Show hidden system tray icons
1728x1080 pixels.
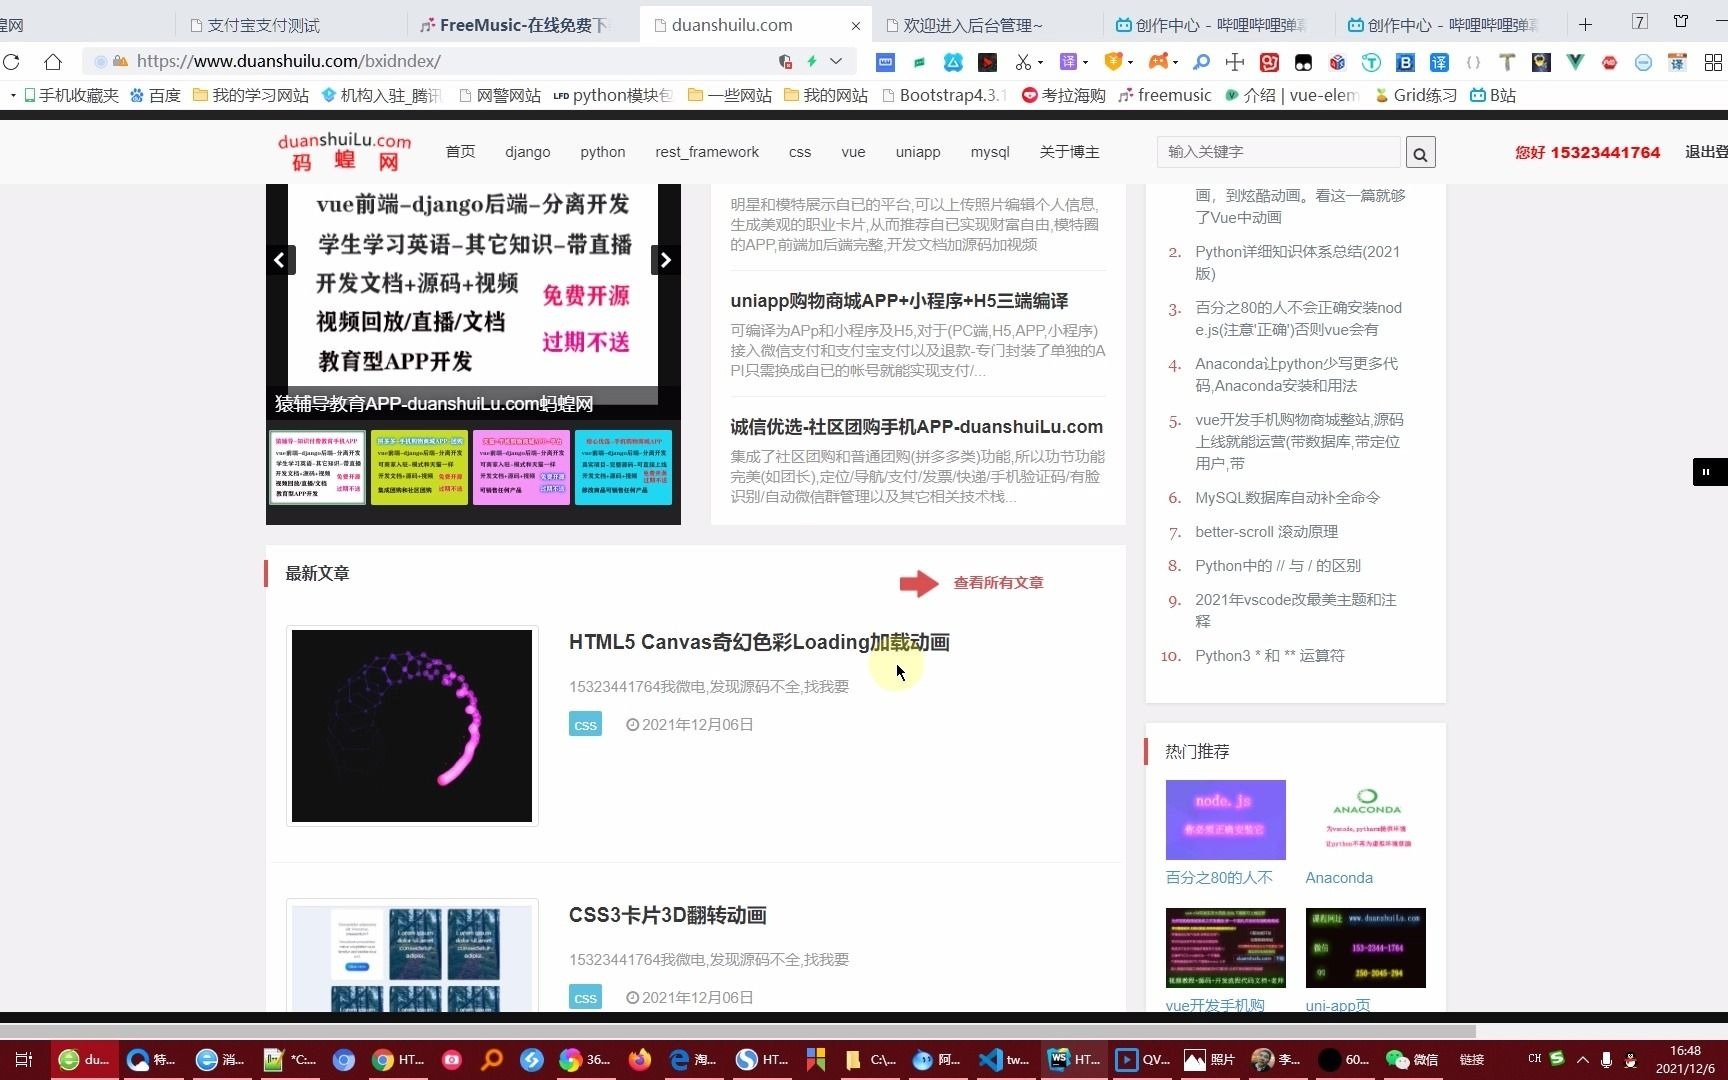click(1582, 1059)
